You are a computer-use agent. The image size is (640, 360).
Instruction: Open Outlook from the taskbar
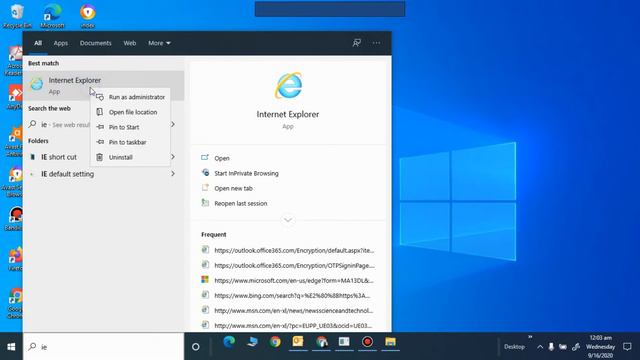(x=298, y=342)
